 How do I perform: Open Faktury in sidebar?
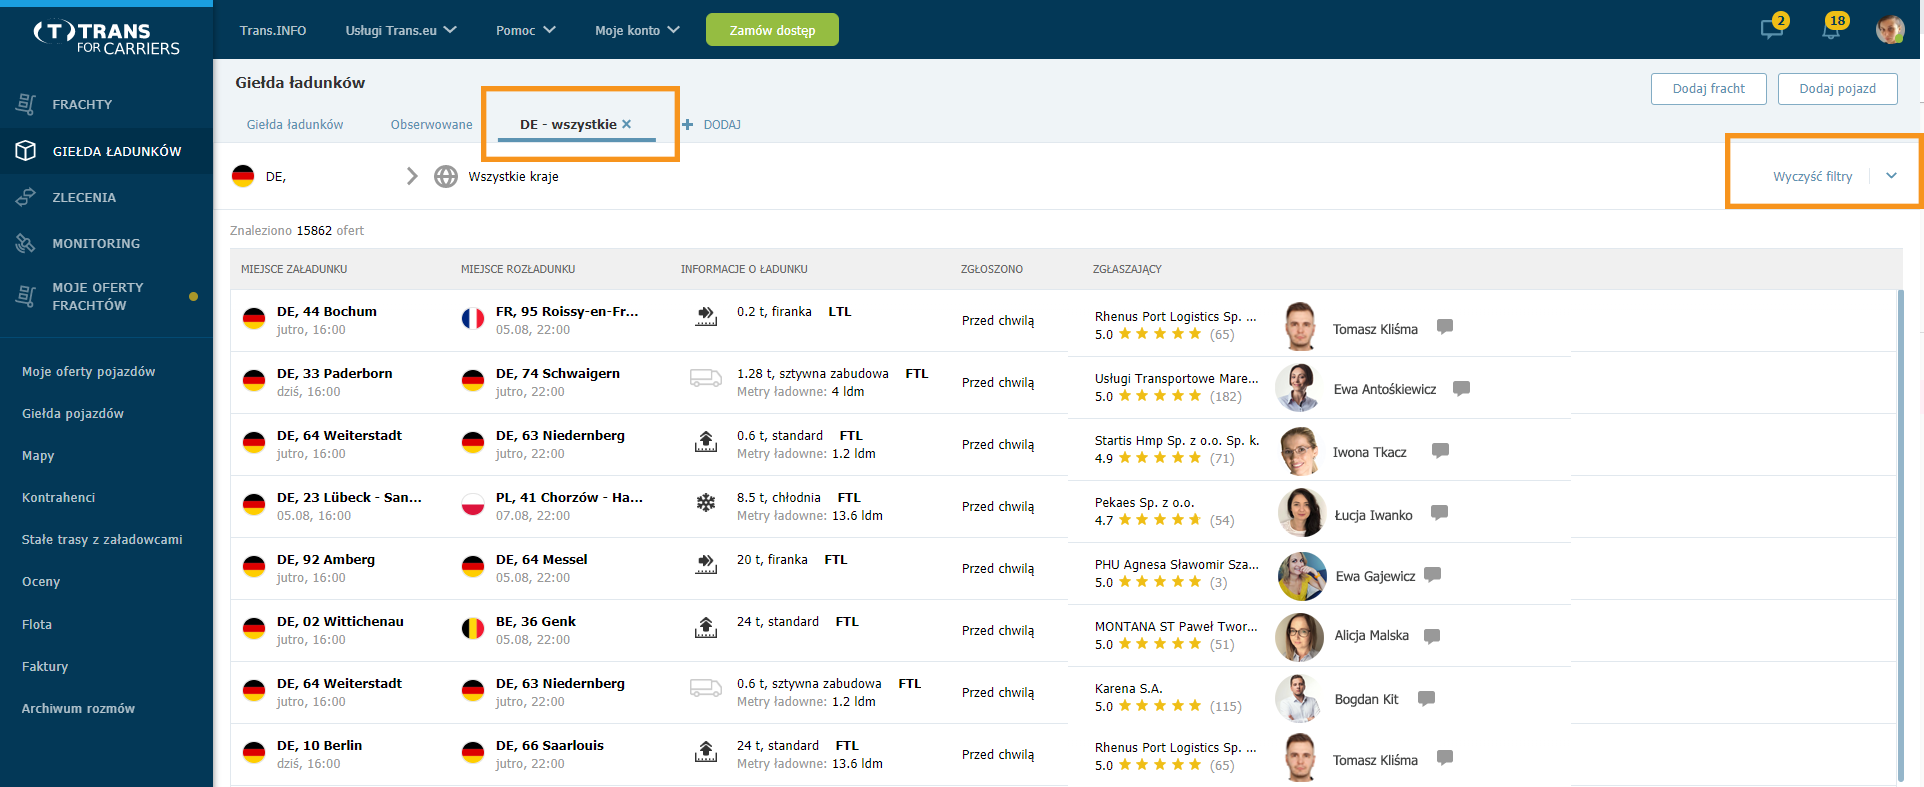pyautogui.click(x=45, y=666)
